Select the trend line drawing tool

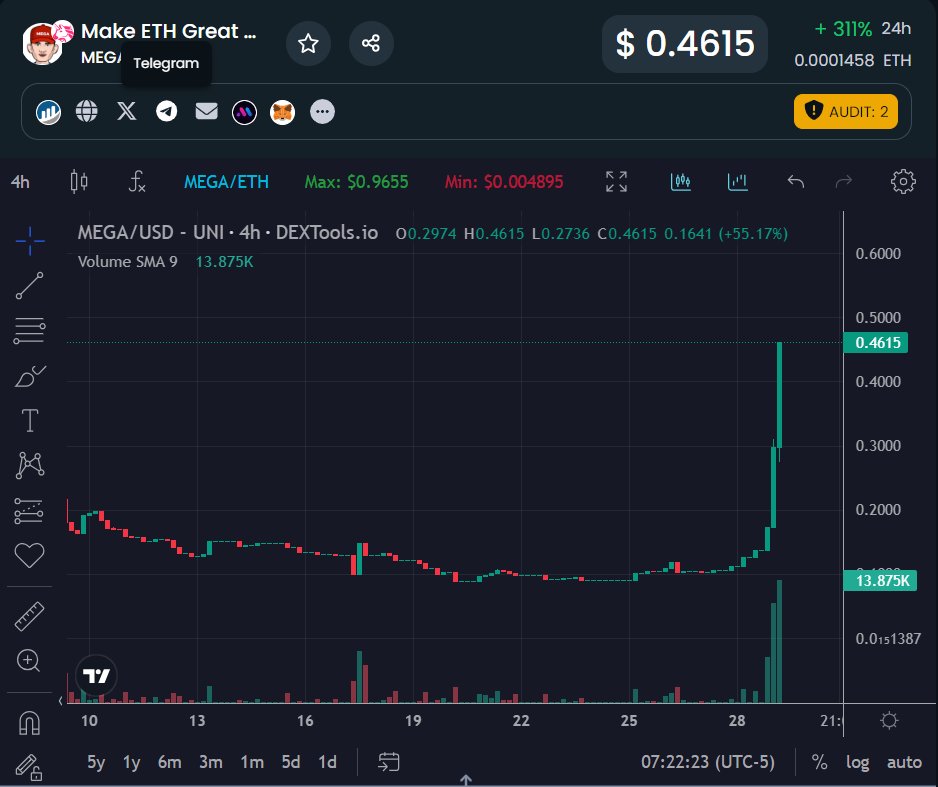click(29, 286)
